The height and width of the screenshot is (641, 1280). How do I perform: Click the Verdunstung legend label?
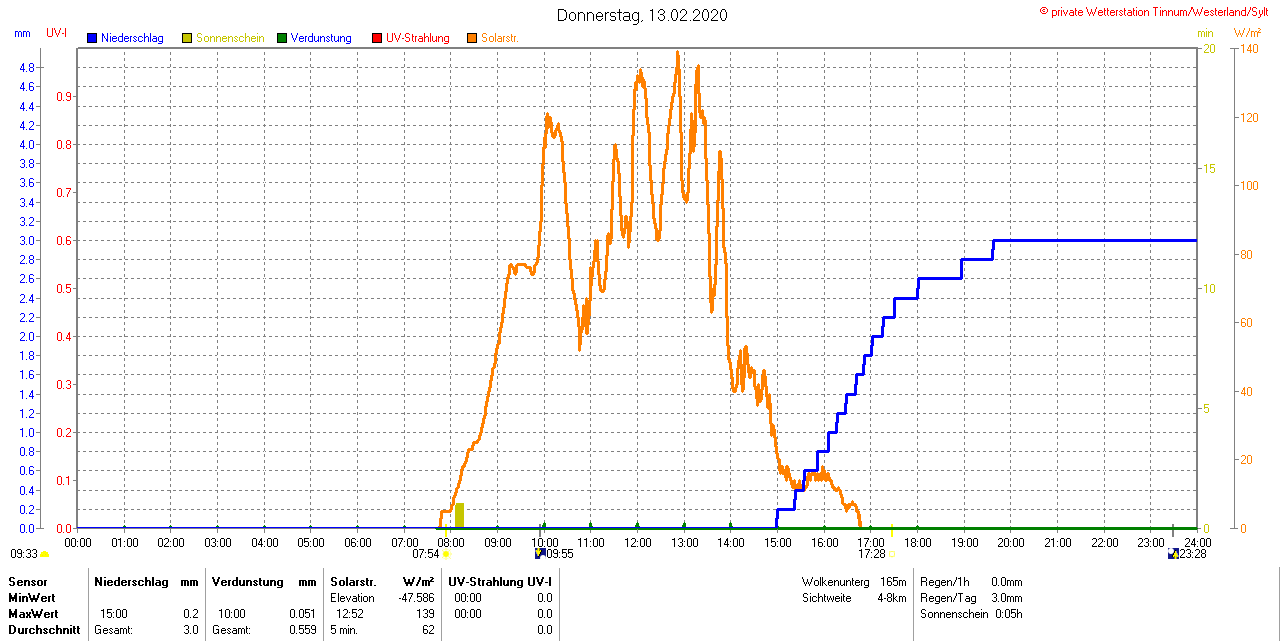pyautogui.click(x=321, y=38)
